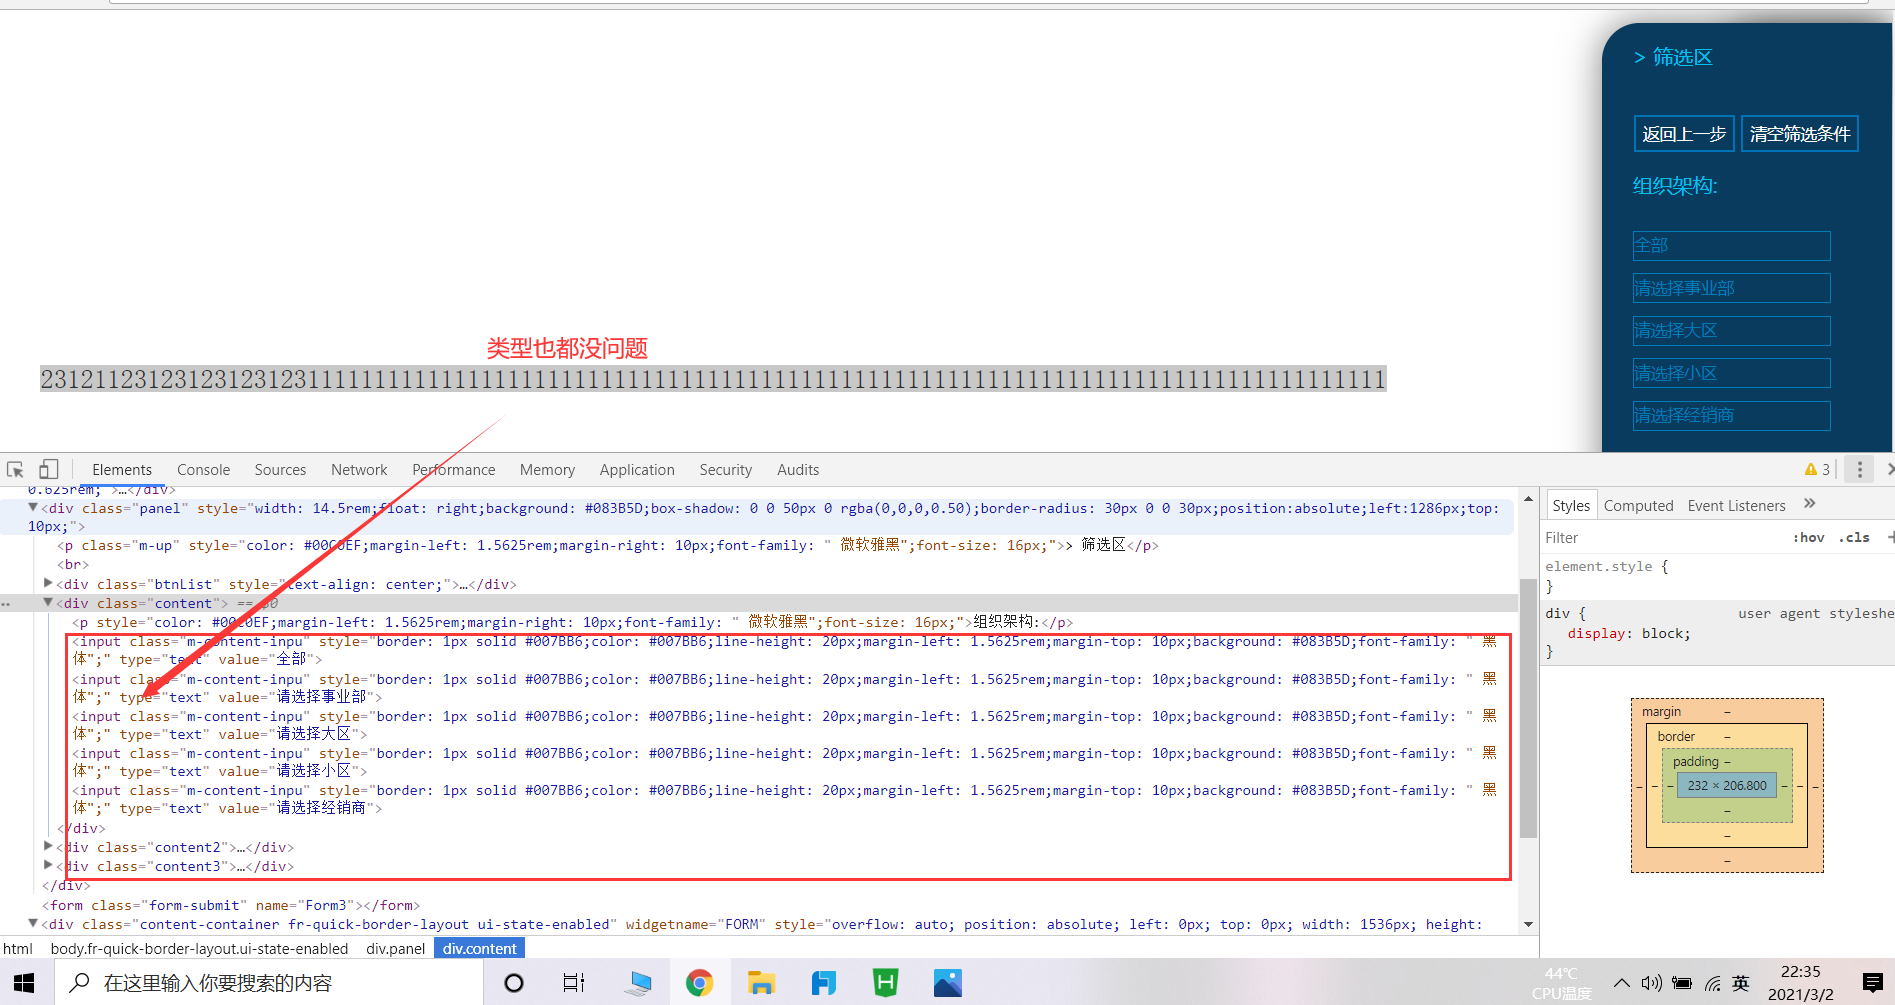Image resolution: width=1895 pixels, height=1005 pixels.
Task: Open Task View on the taskbar
Action: [x=573, y=983]
